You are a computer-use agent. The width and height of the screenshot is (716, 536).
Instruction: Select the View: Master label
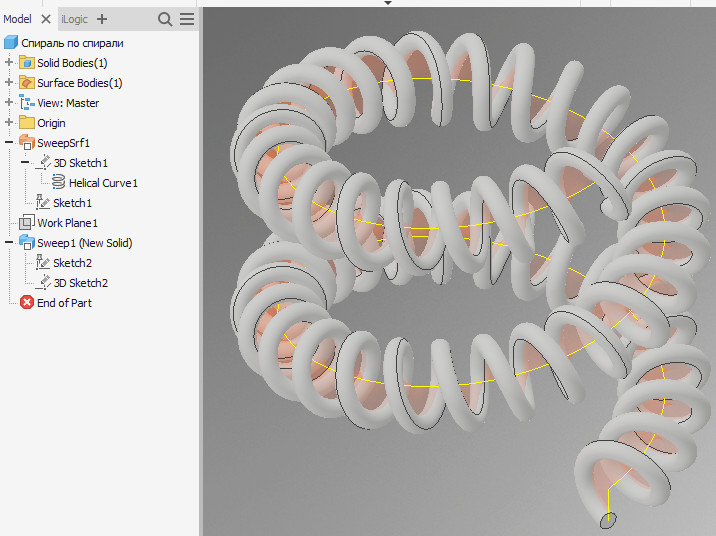coord(68,103)
